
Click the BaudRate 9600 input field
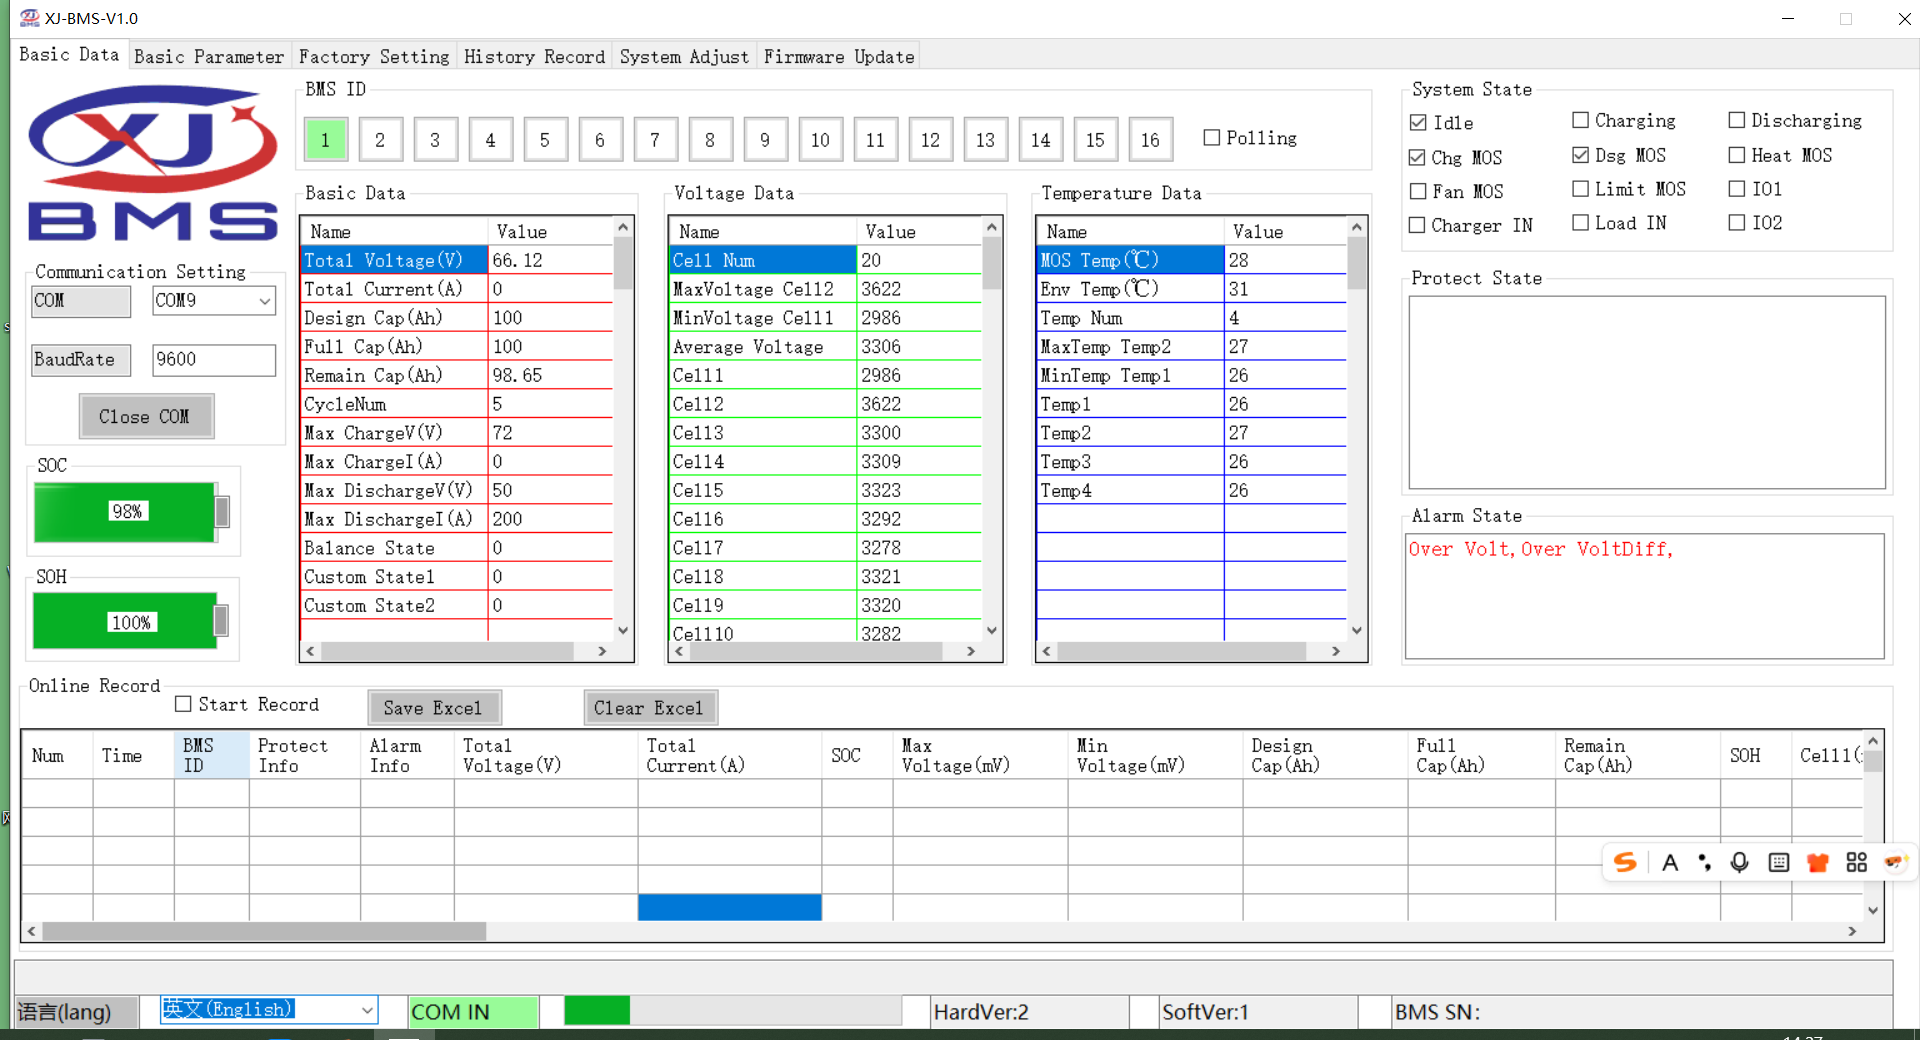[x=214, y=359]
